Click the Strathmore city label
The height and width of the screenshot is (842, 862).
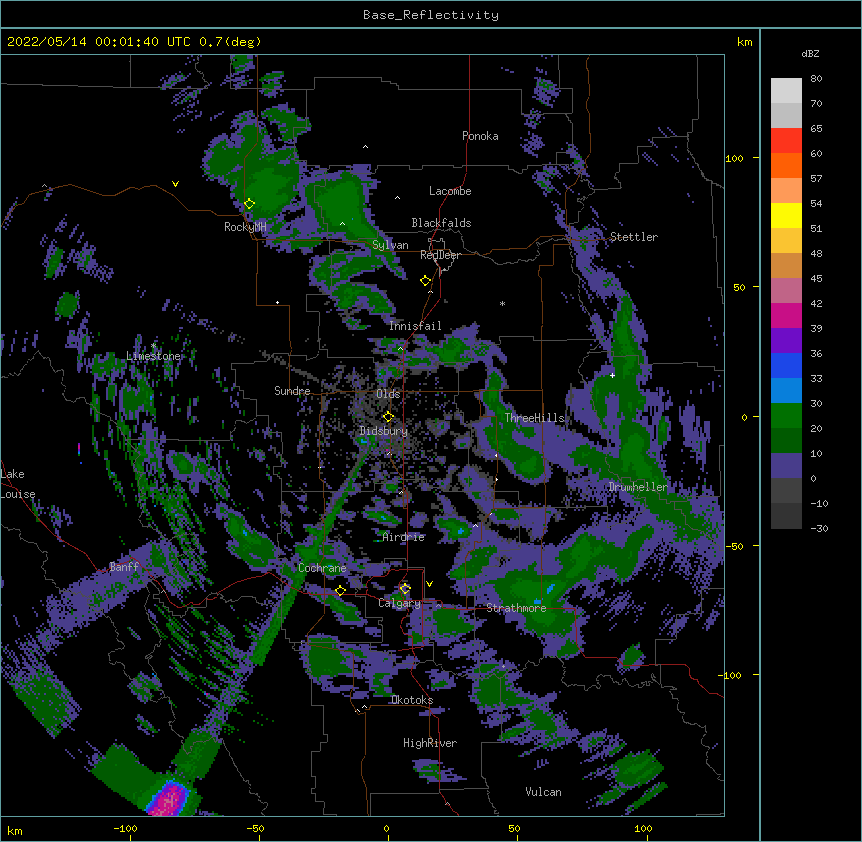coord(516,608)
